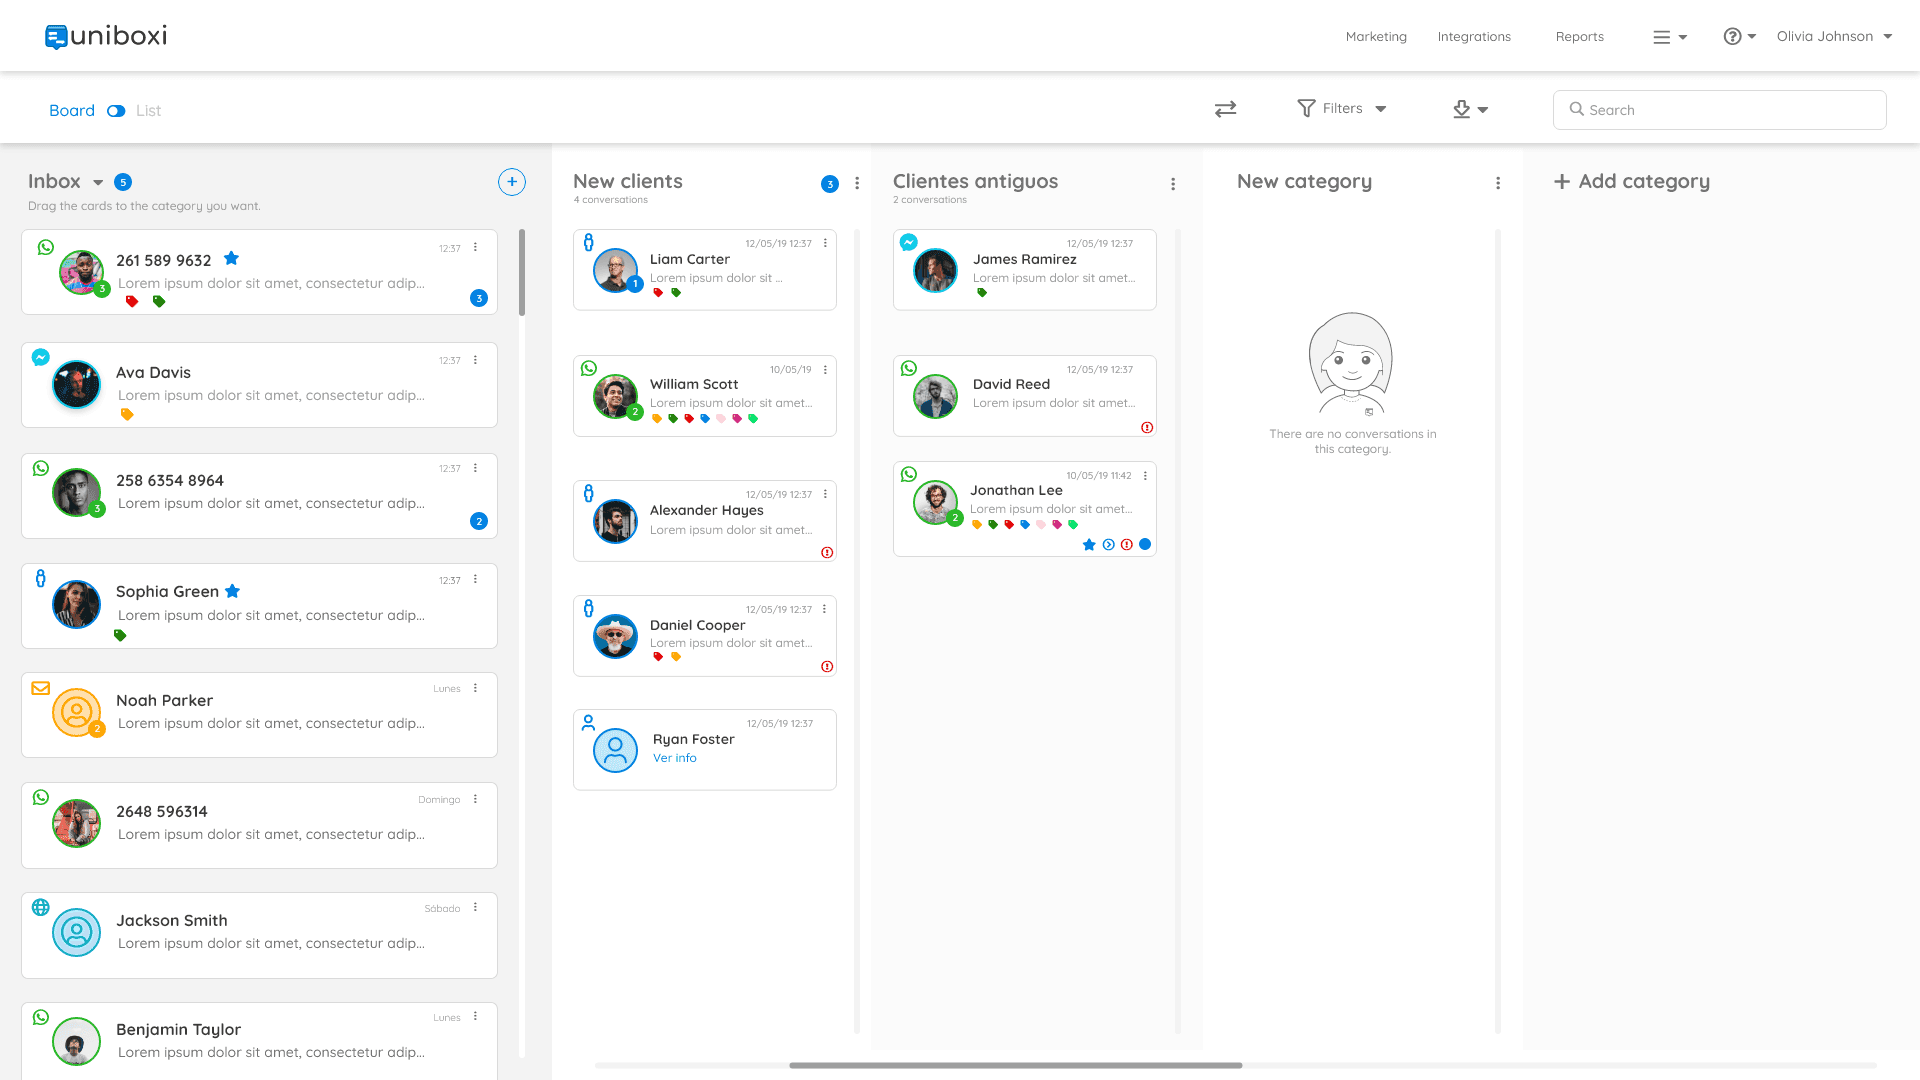Click the horizontal board scrollbar
1920x1080 pixels.
(1015, 1065)
